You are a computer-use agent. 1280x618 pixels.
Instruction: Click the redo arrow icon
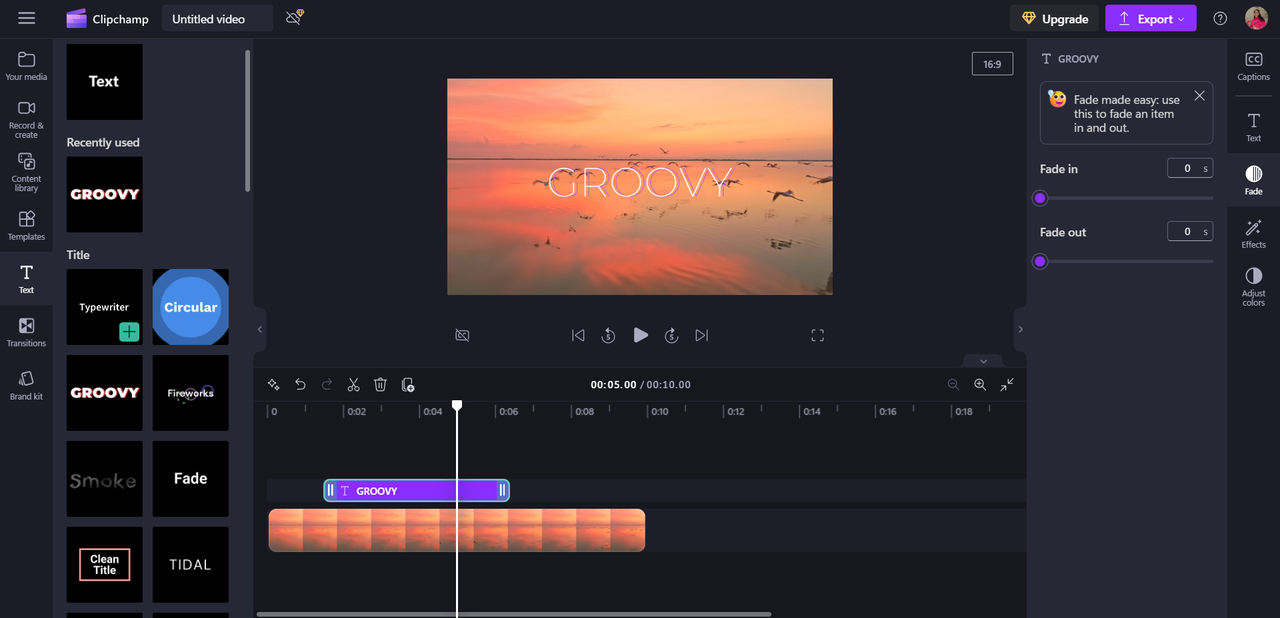[327, 384]
